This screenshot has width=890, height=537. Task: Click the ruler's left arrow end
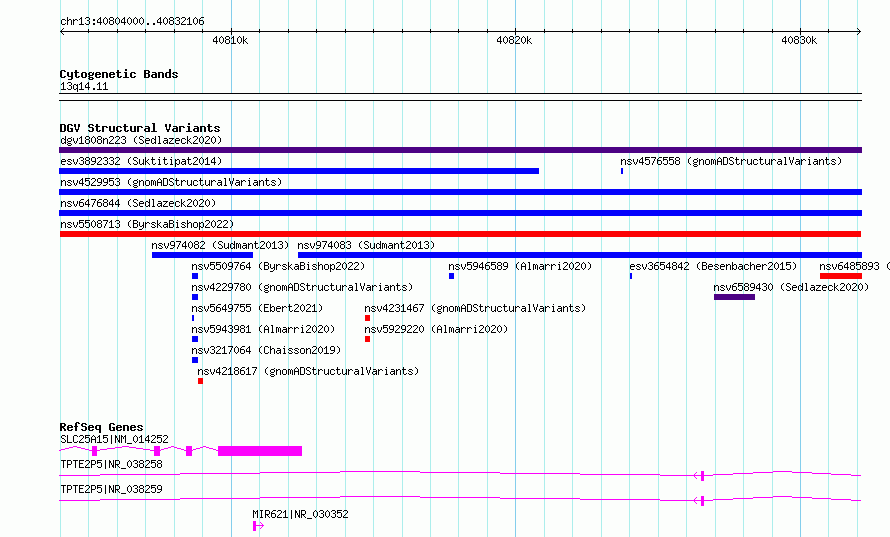click(x=62, y=31)
